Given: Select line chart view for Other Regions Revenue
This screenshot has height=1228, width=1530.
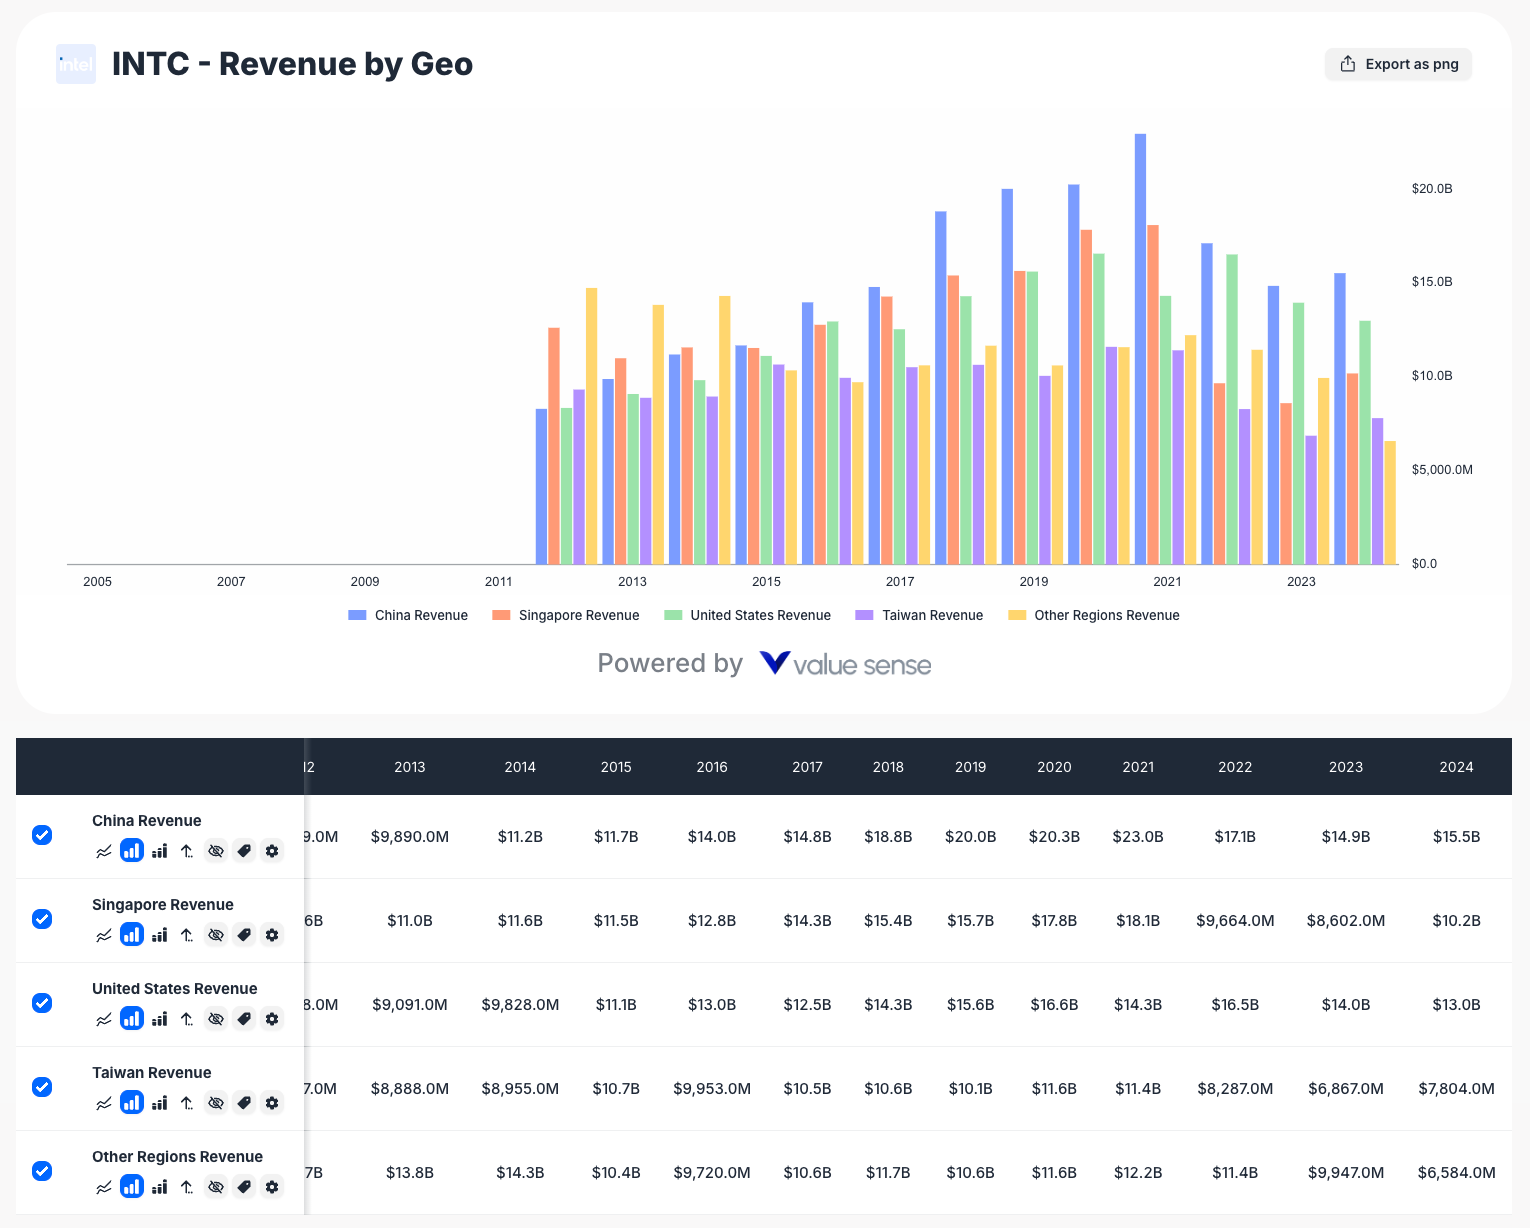Looking at the screenshot, I should point(103,1186).
